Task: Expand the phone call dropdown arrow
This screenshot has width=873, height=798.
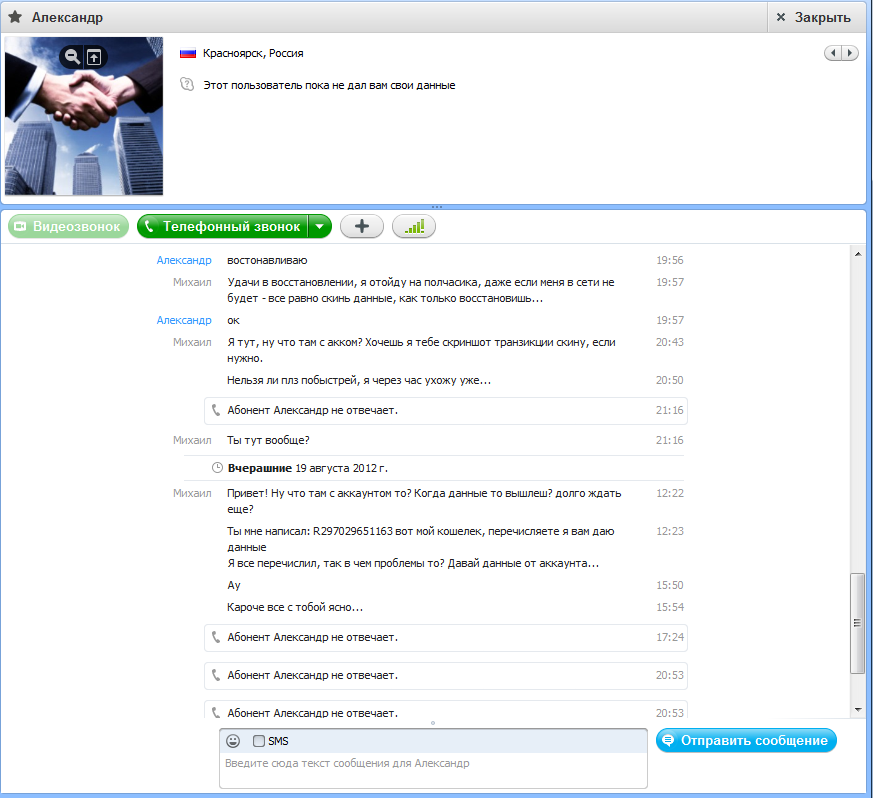Action: (320, 227)
